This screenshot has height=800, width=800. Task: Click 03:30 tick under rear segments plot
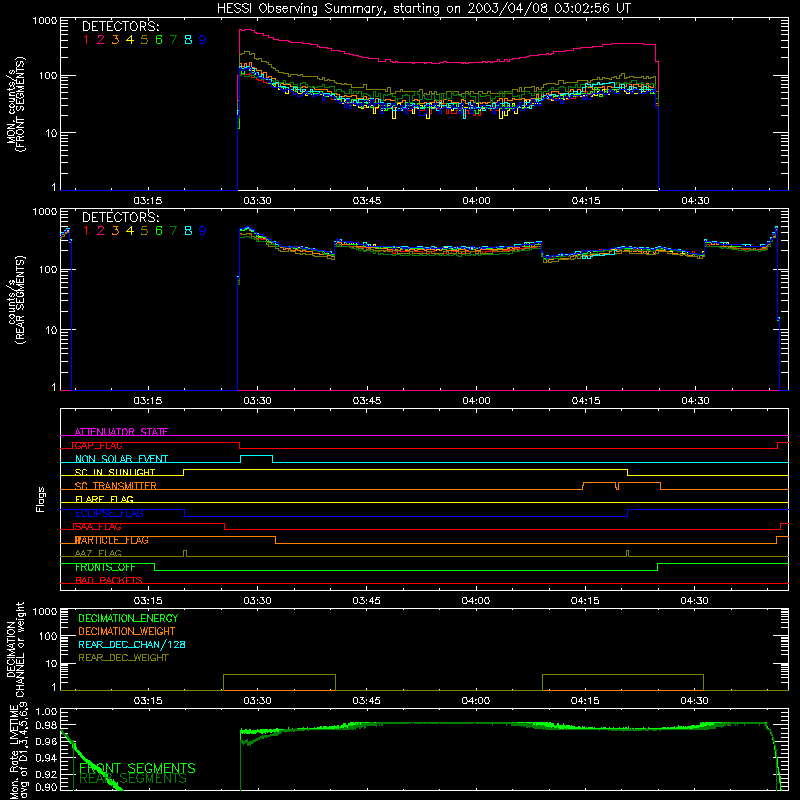click(257, 401)
